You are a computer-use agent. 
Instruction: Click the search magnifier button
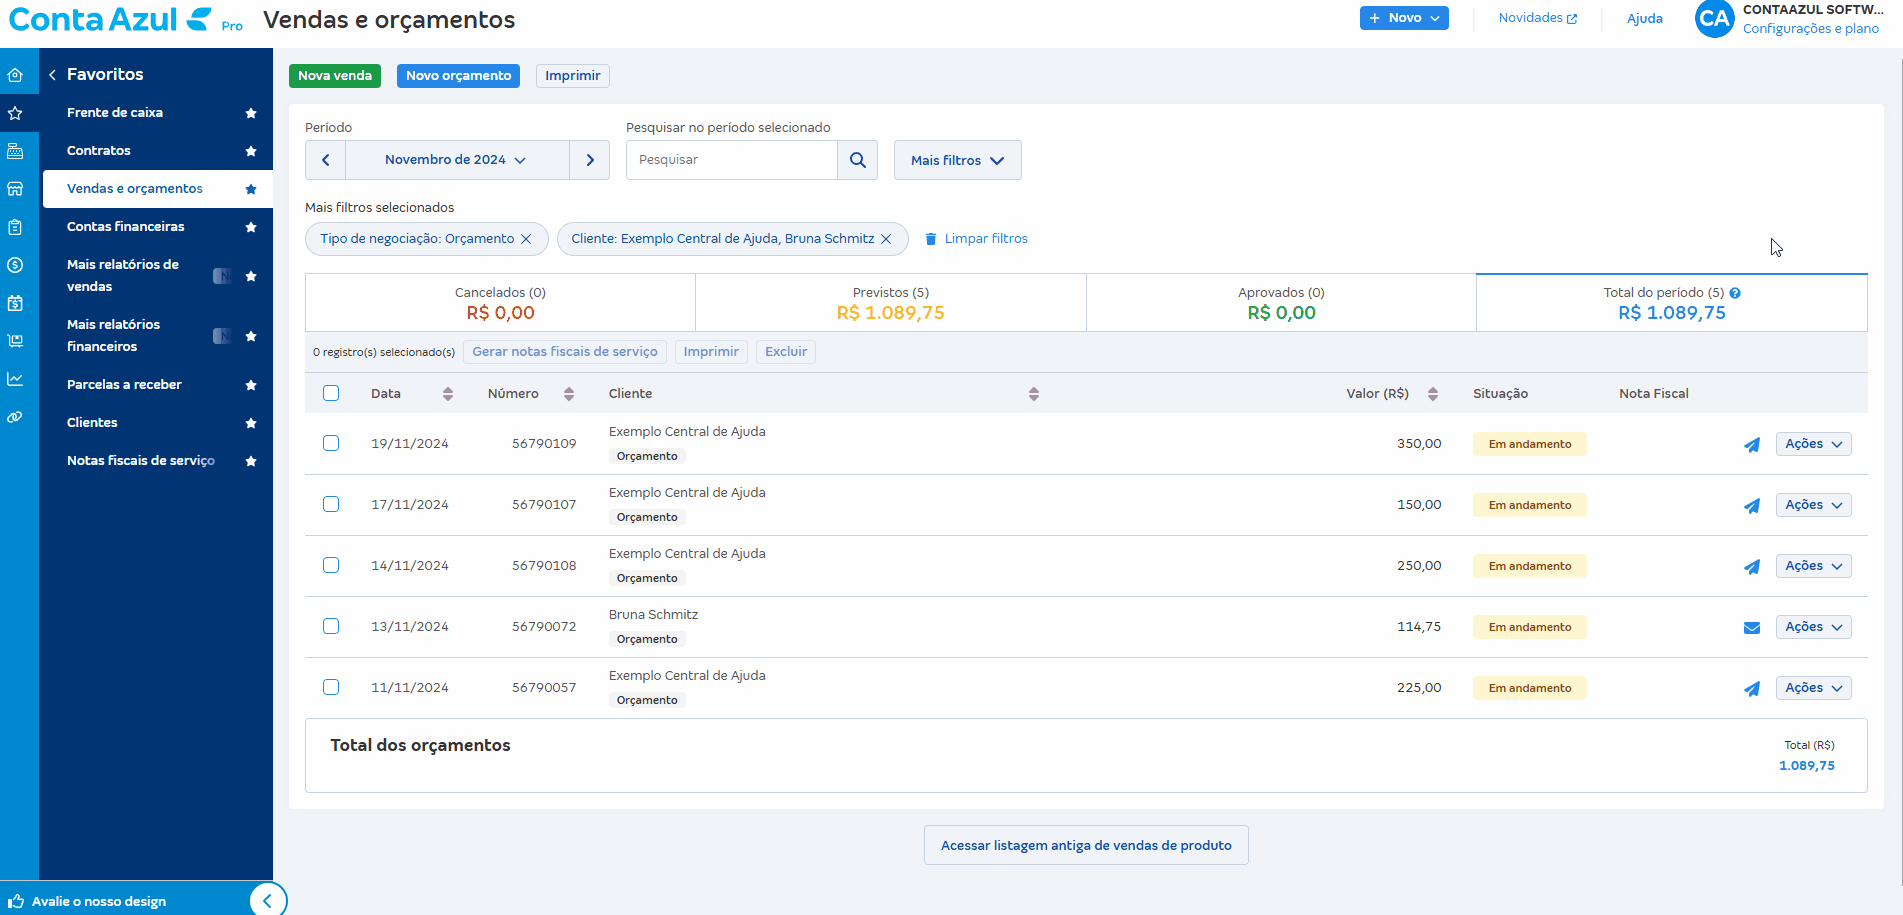click(x=857, y=160)
